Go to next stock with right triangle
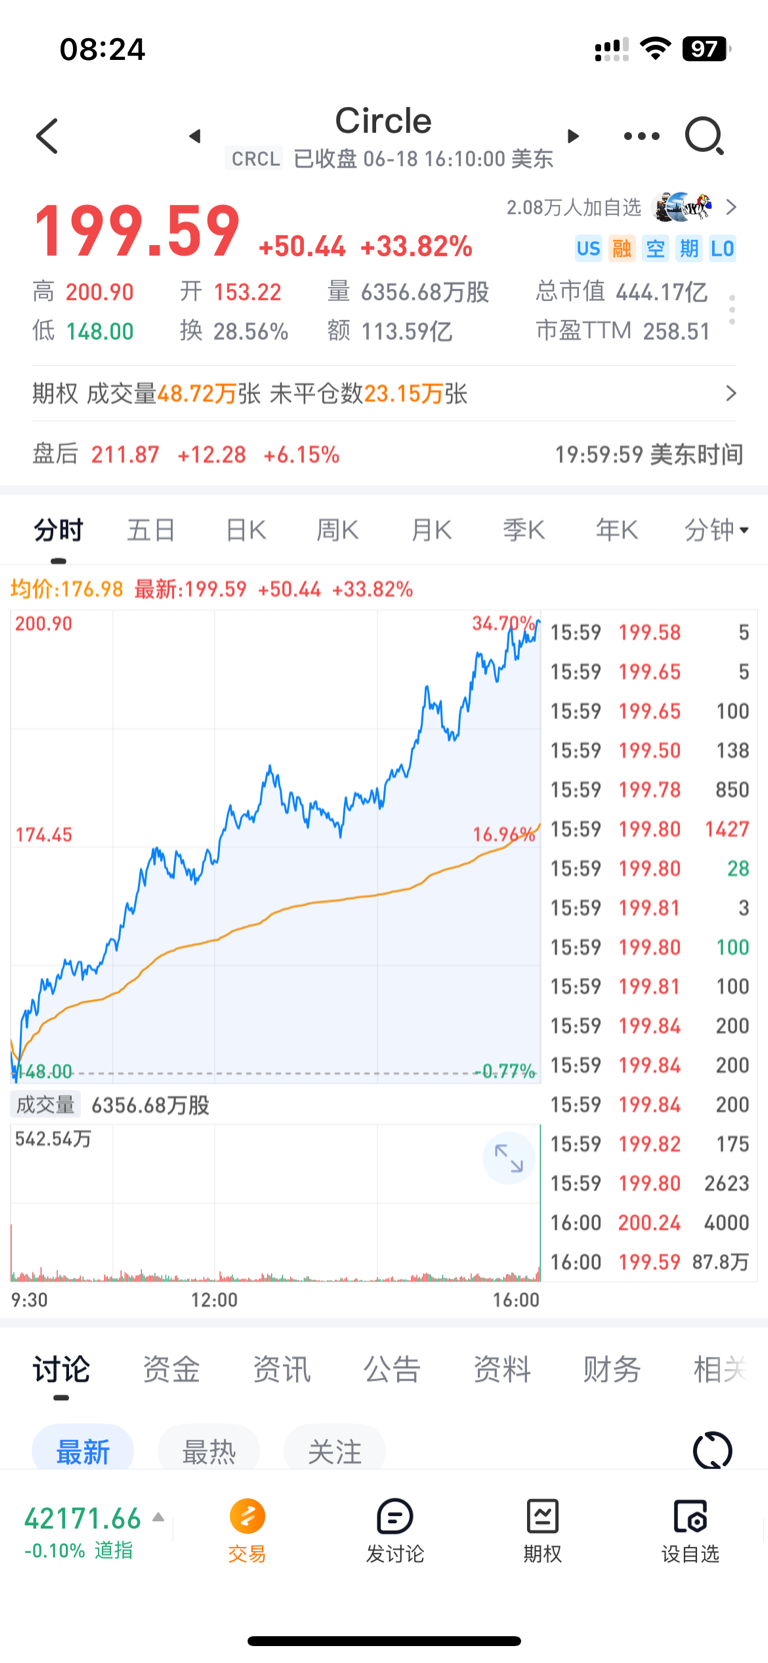Screen dimensions: 768x1663 [x=573, y=136]
